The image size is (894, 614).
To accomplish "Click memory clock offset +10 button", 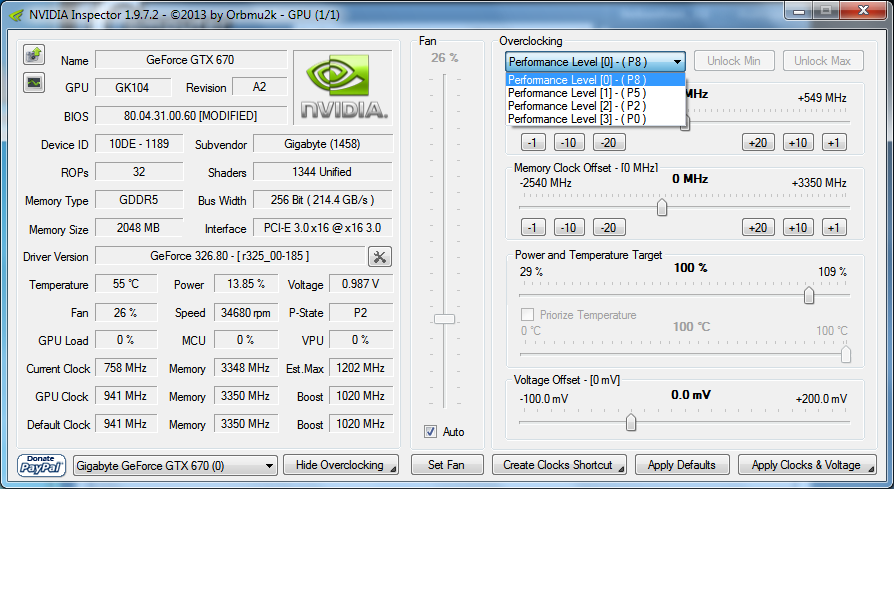I will 798,227.
